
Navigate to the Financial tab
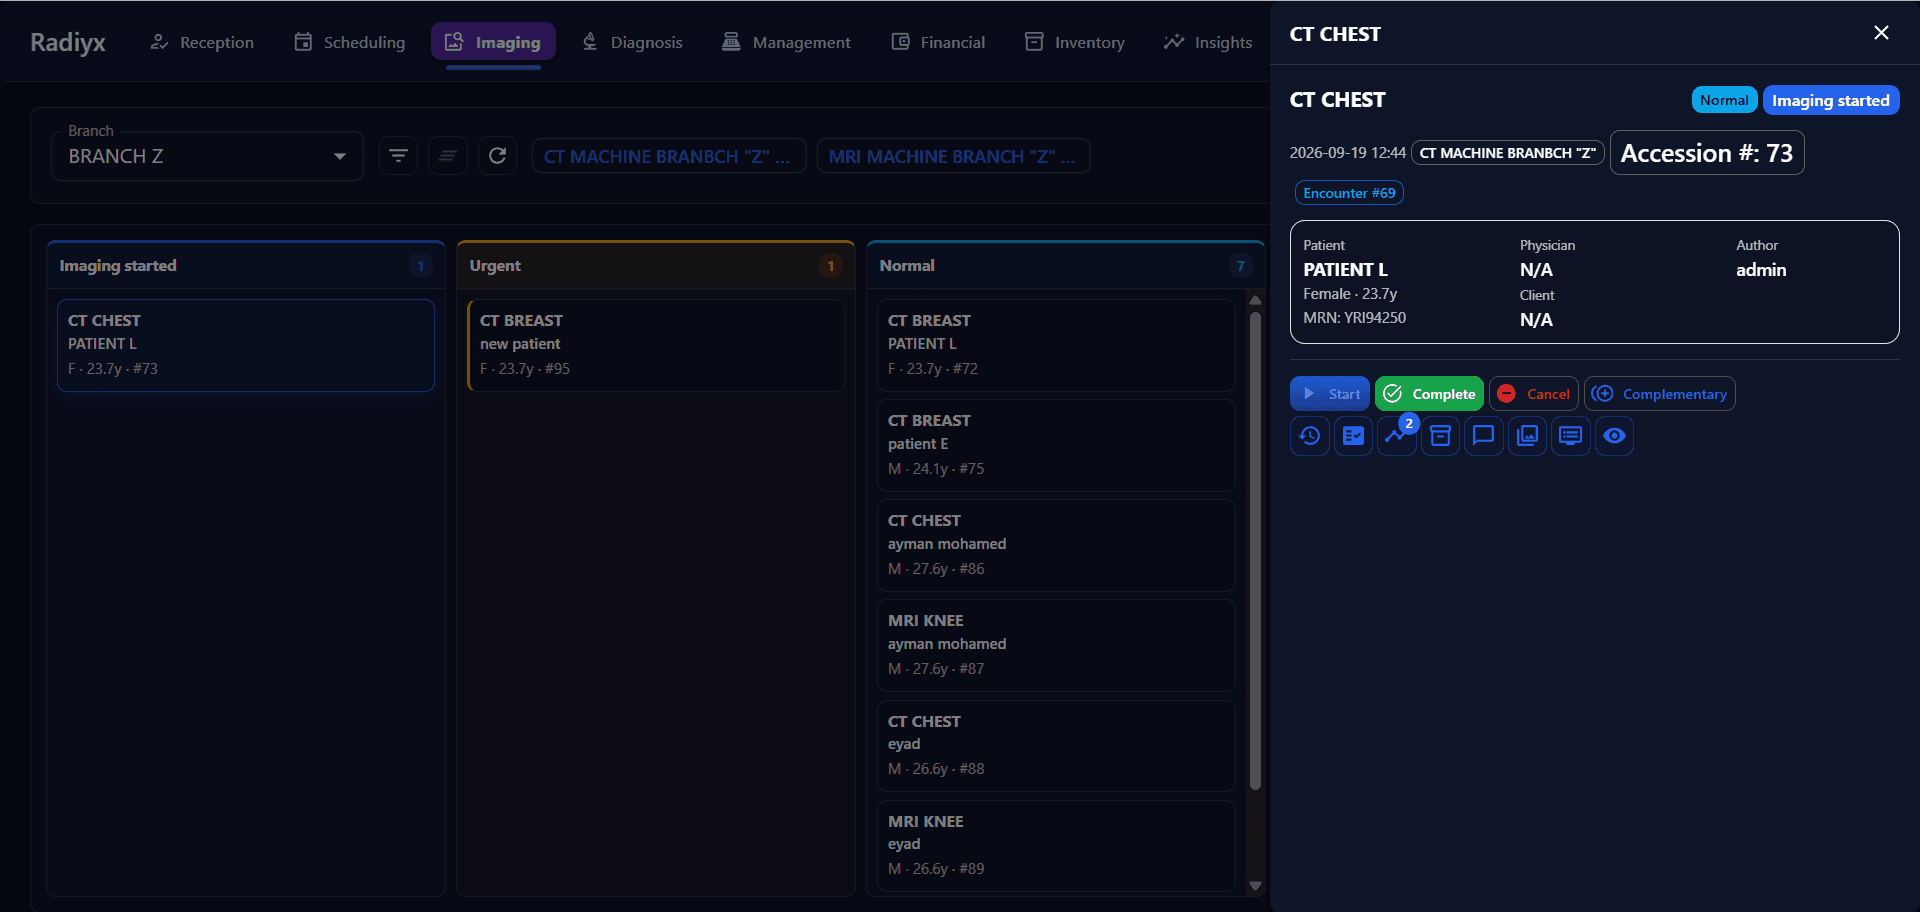(x=938, y=42)
